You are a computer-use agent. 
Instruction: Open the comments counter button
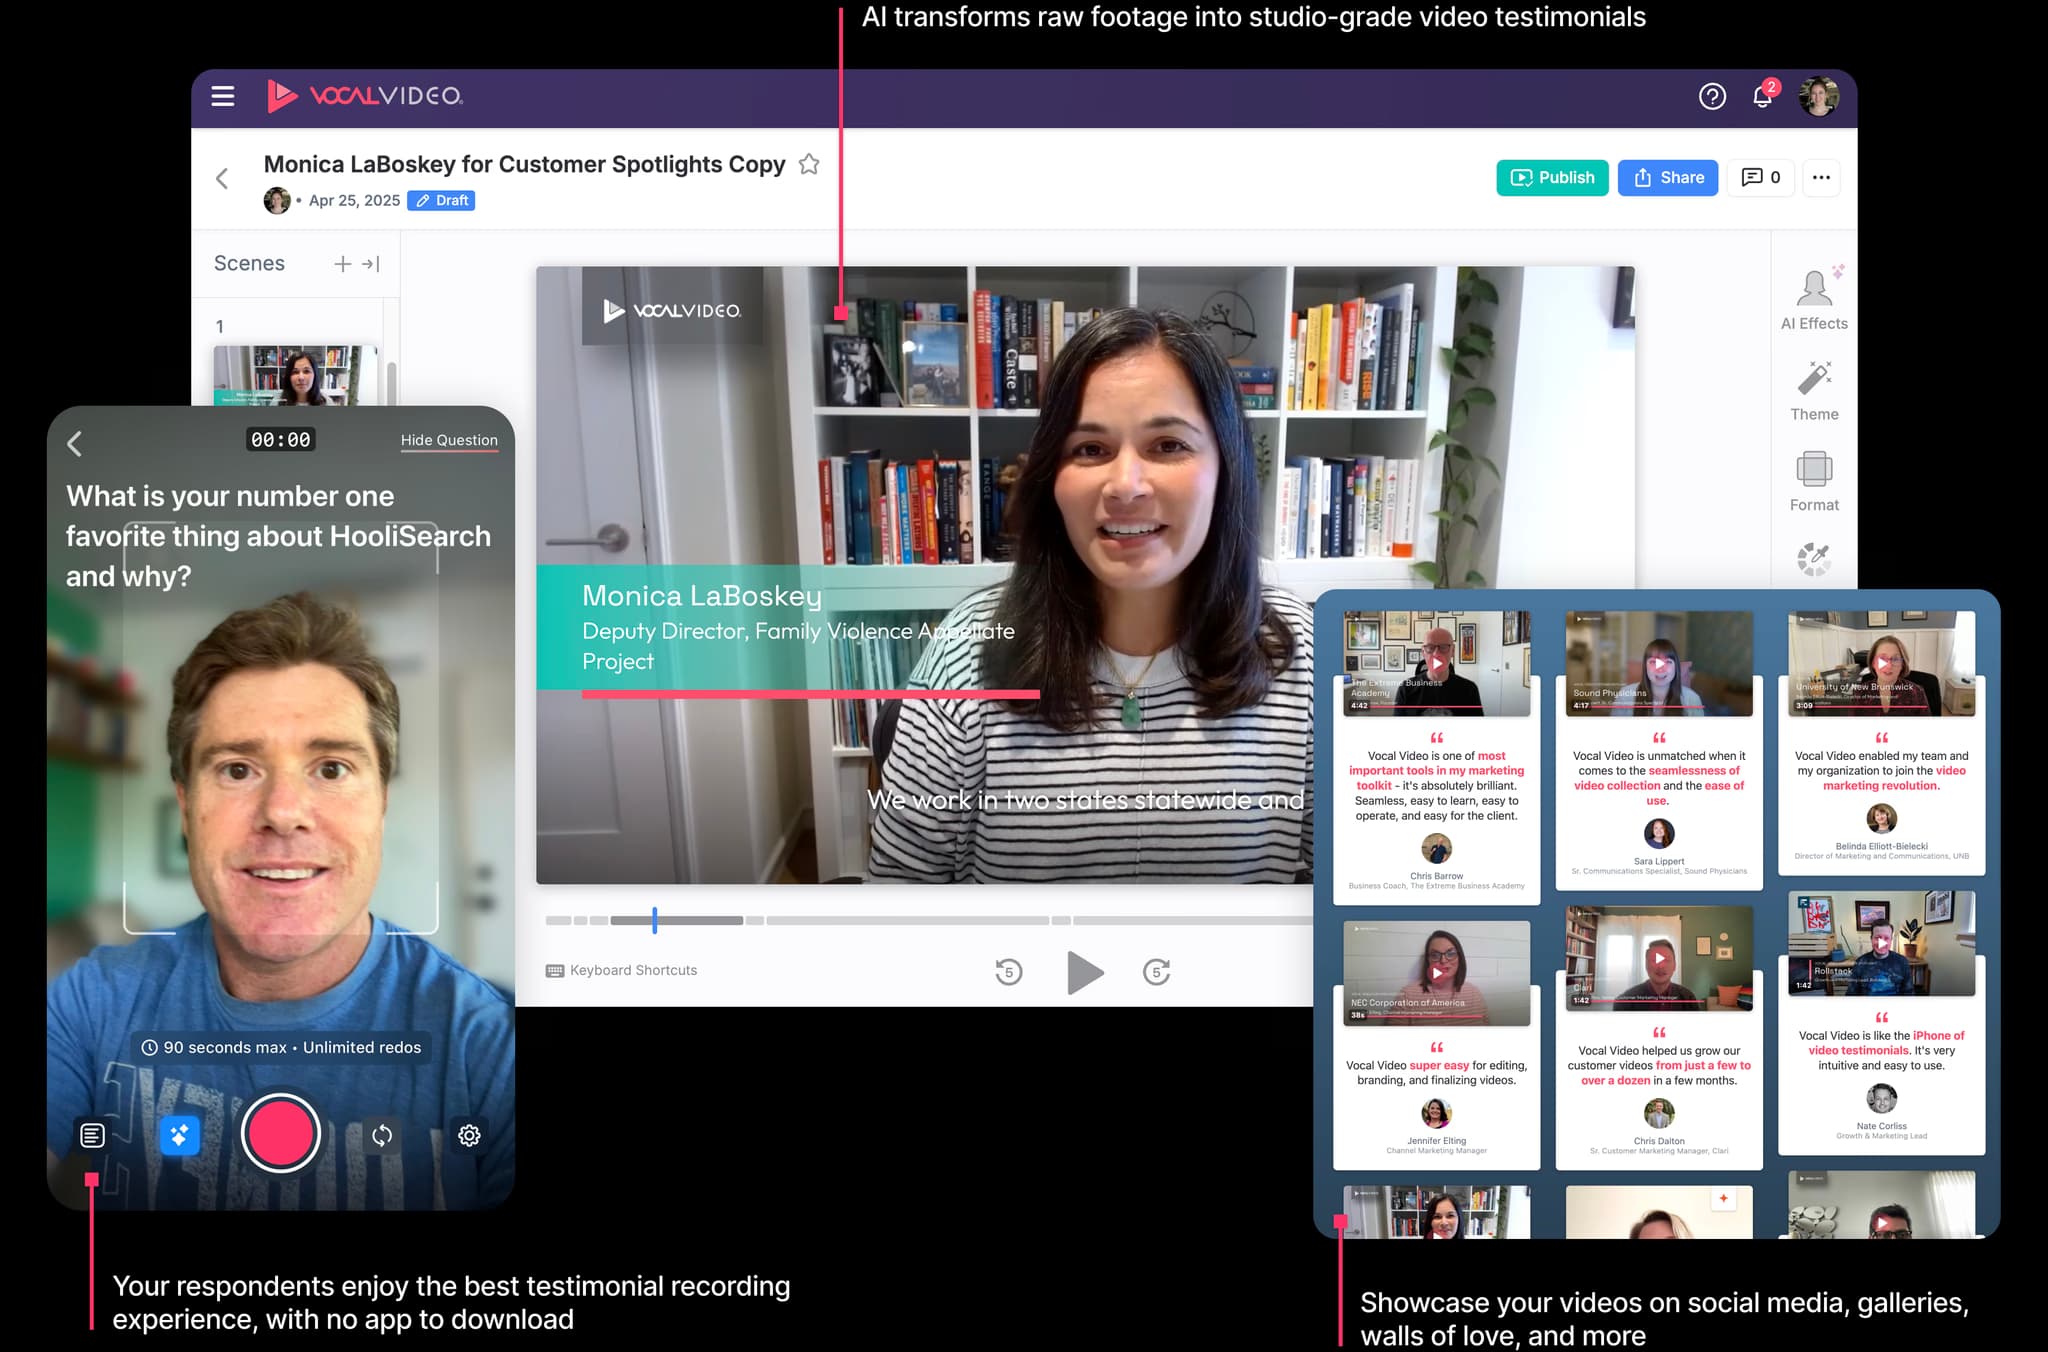click(x=1760, y=178)
